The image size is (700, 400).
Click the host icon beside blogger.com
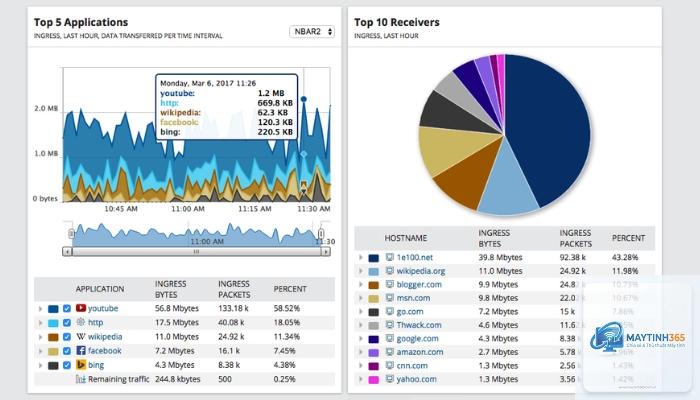(390, 284)
